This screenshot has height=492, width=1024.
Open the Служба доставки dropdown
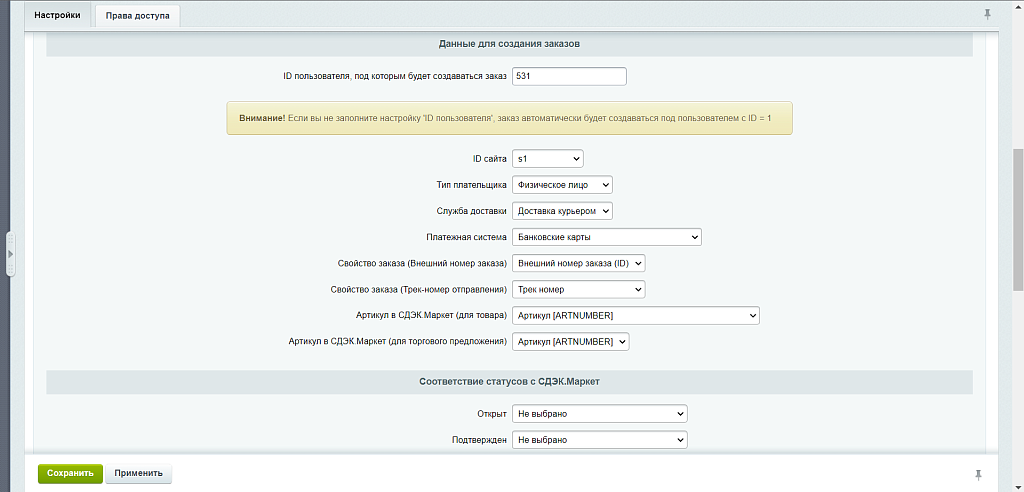coord(561,211)
